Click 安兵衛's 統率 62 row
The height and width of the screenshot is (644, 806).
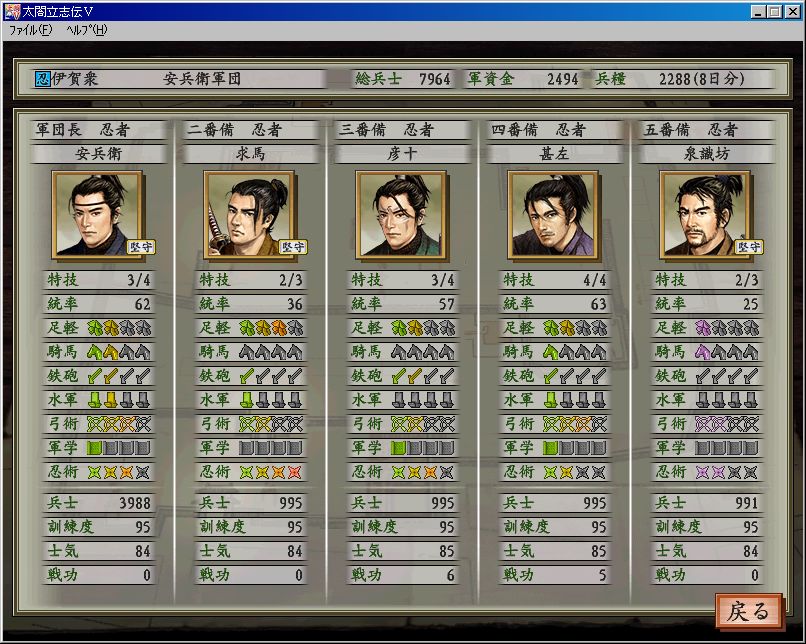98,304
